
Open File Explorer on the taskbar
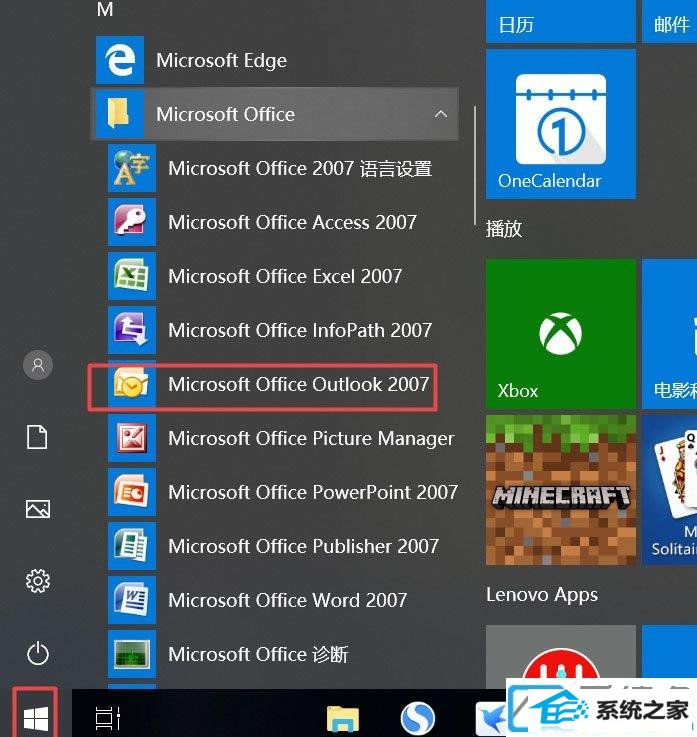[x=343, y=719]
